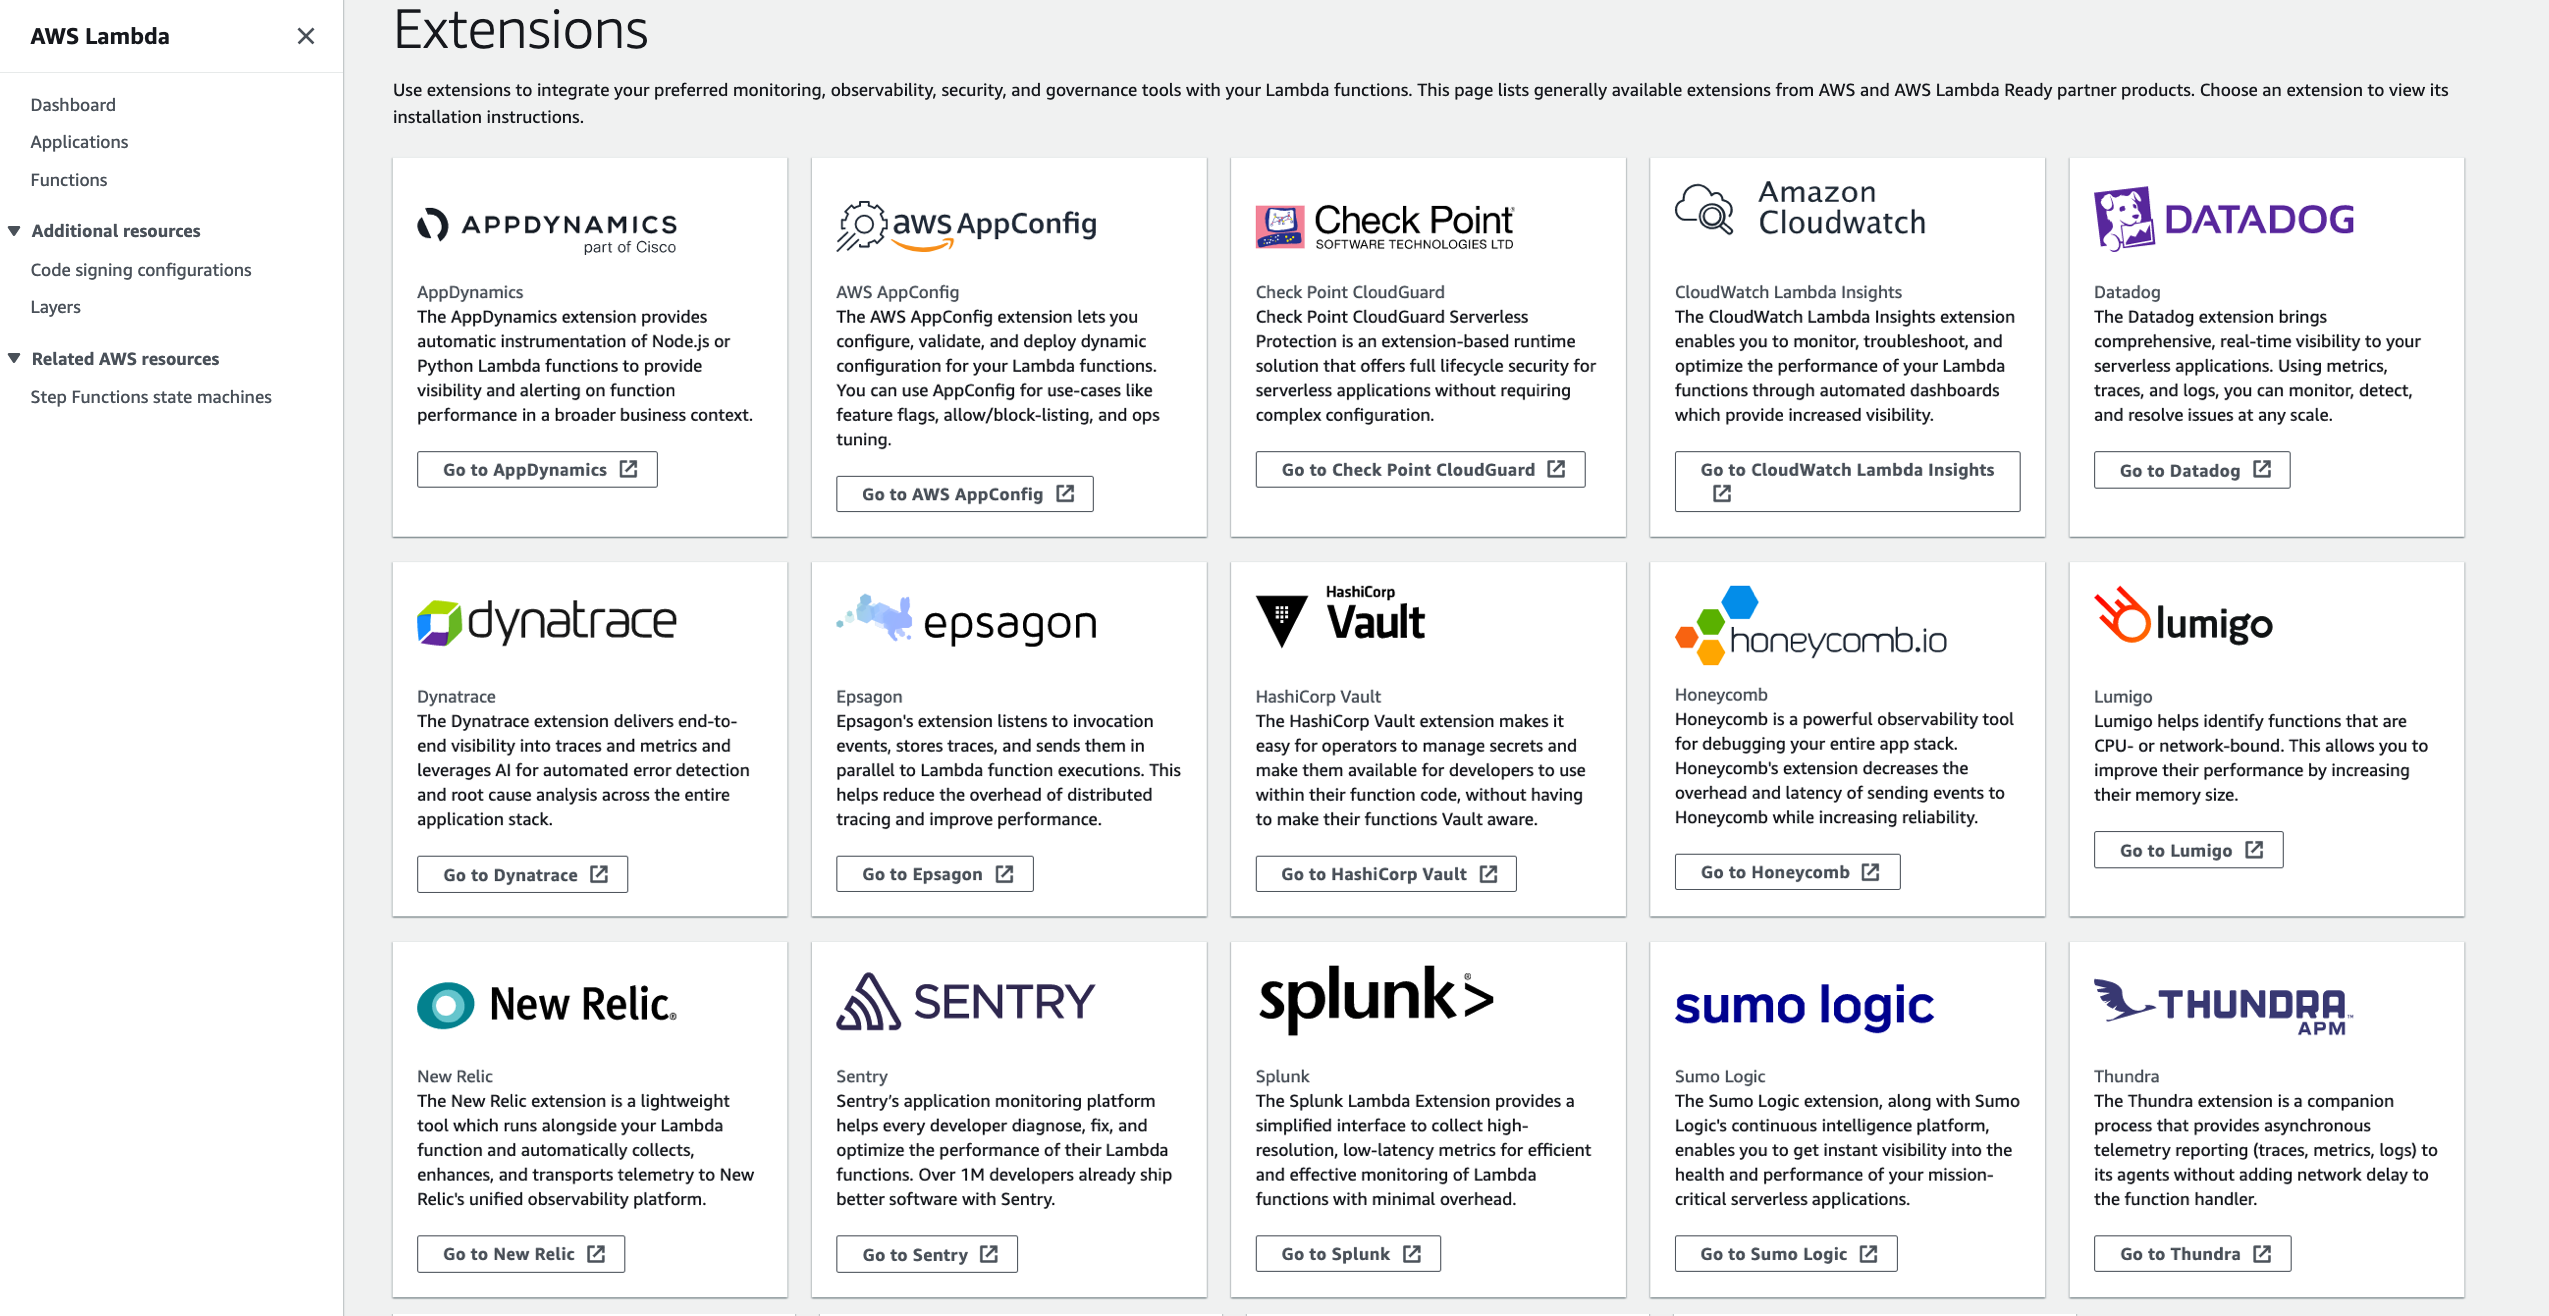The image size is (2549, 1316).
Task: Click the New Relic circular logo
Action: pyautogui.click(x=445, y=1005)
